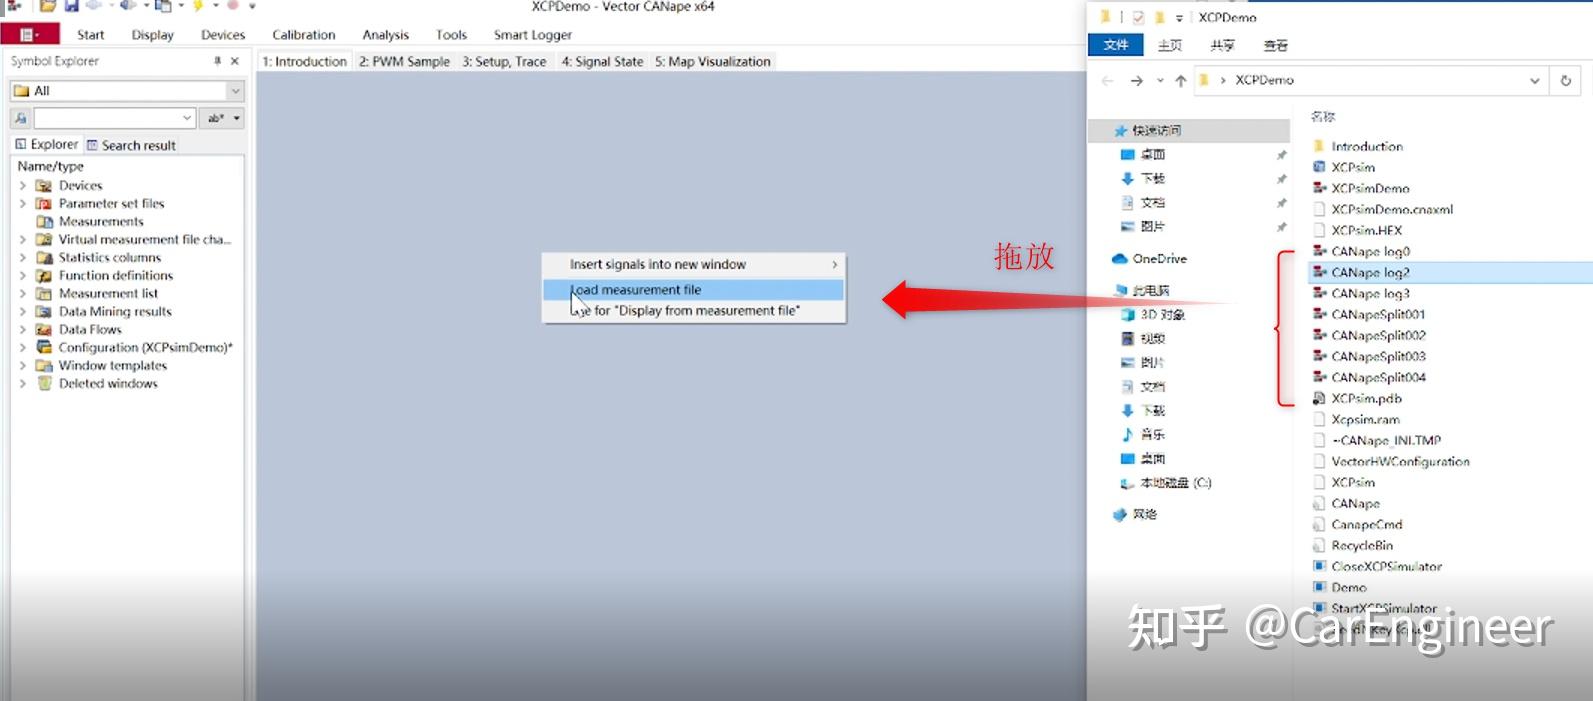The height and width of the screenshot is (701, 1593).
Task: Click the Deleted windows trash icon
Action: (44, 383)
